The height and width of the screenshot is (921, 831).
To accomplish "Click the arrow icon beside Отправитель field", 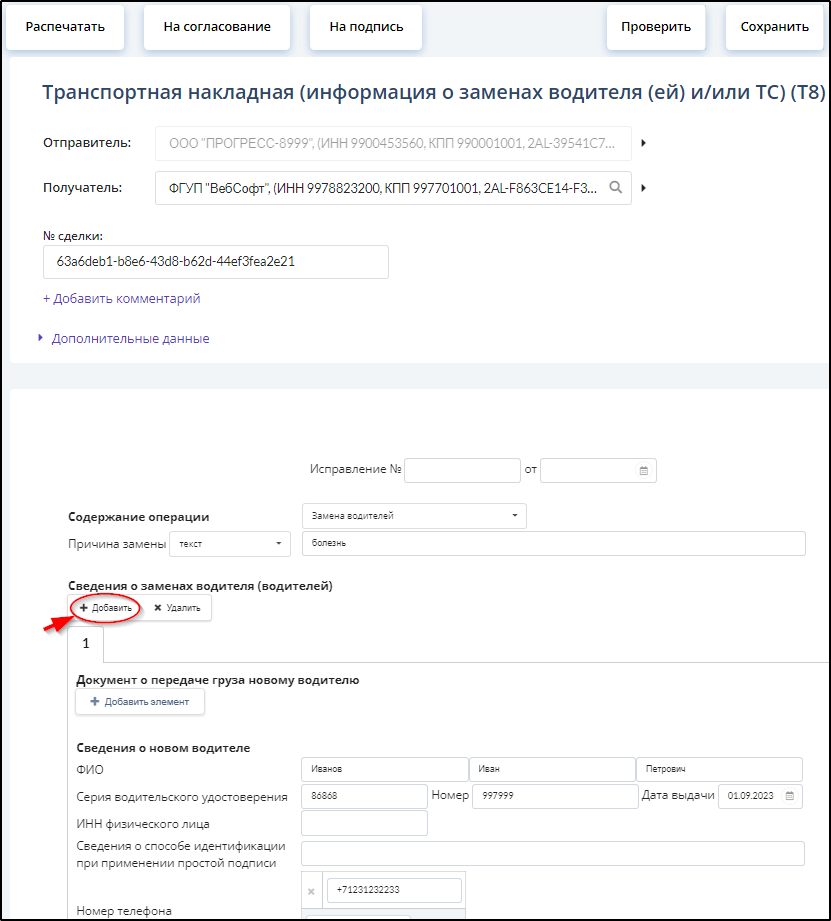I will click(x=644, y=143).
